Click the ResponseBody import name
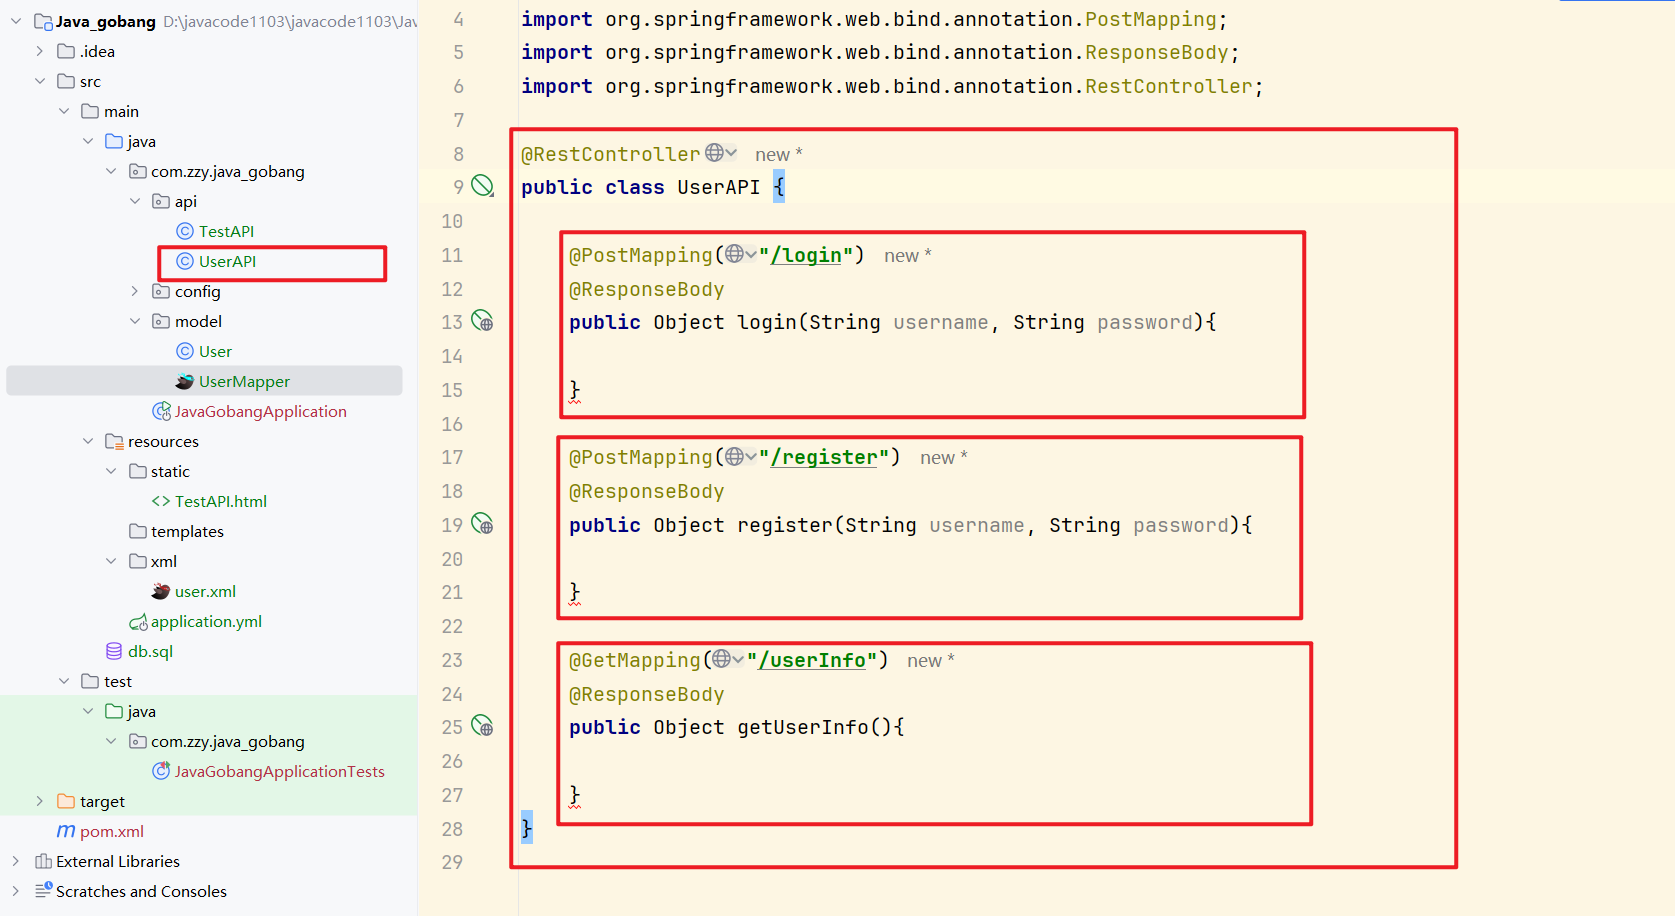This screenshot has width=1675, height=916. (x=1157, y=52)
